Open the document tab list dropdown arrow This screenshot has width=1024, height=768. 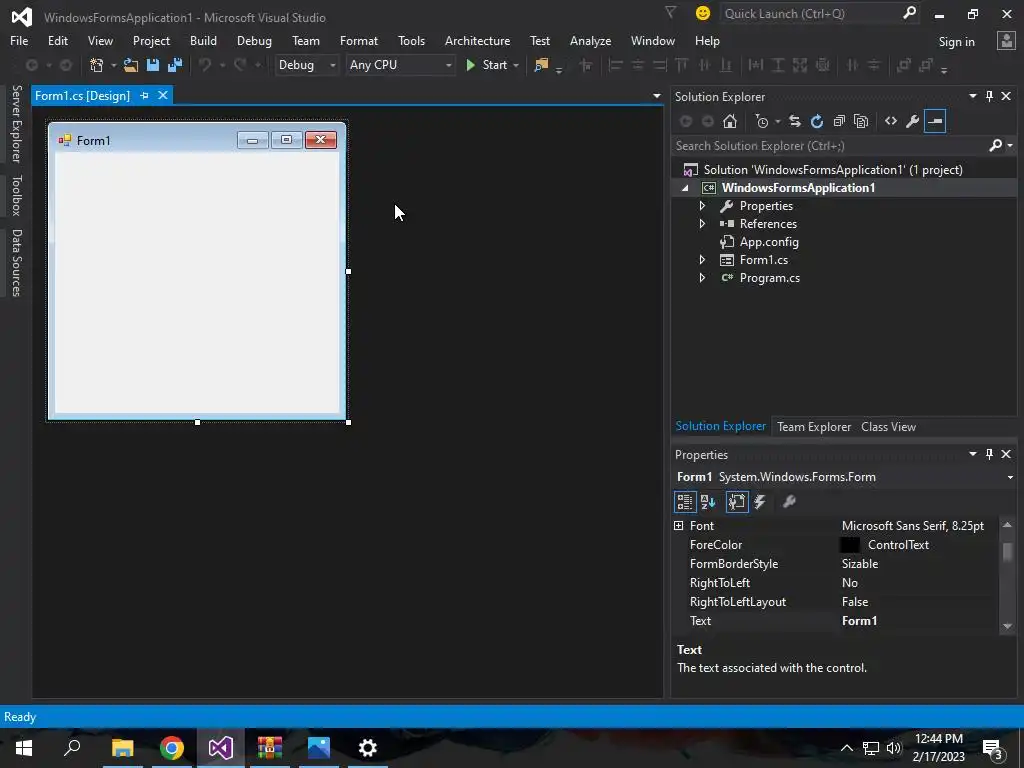pyautogui.click(x=656, y=96)
